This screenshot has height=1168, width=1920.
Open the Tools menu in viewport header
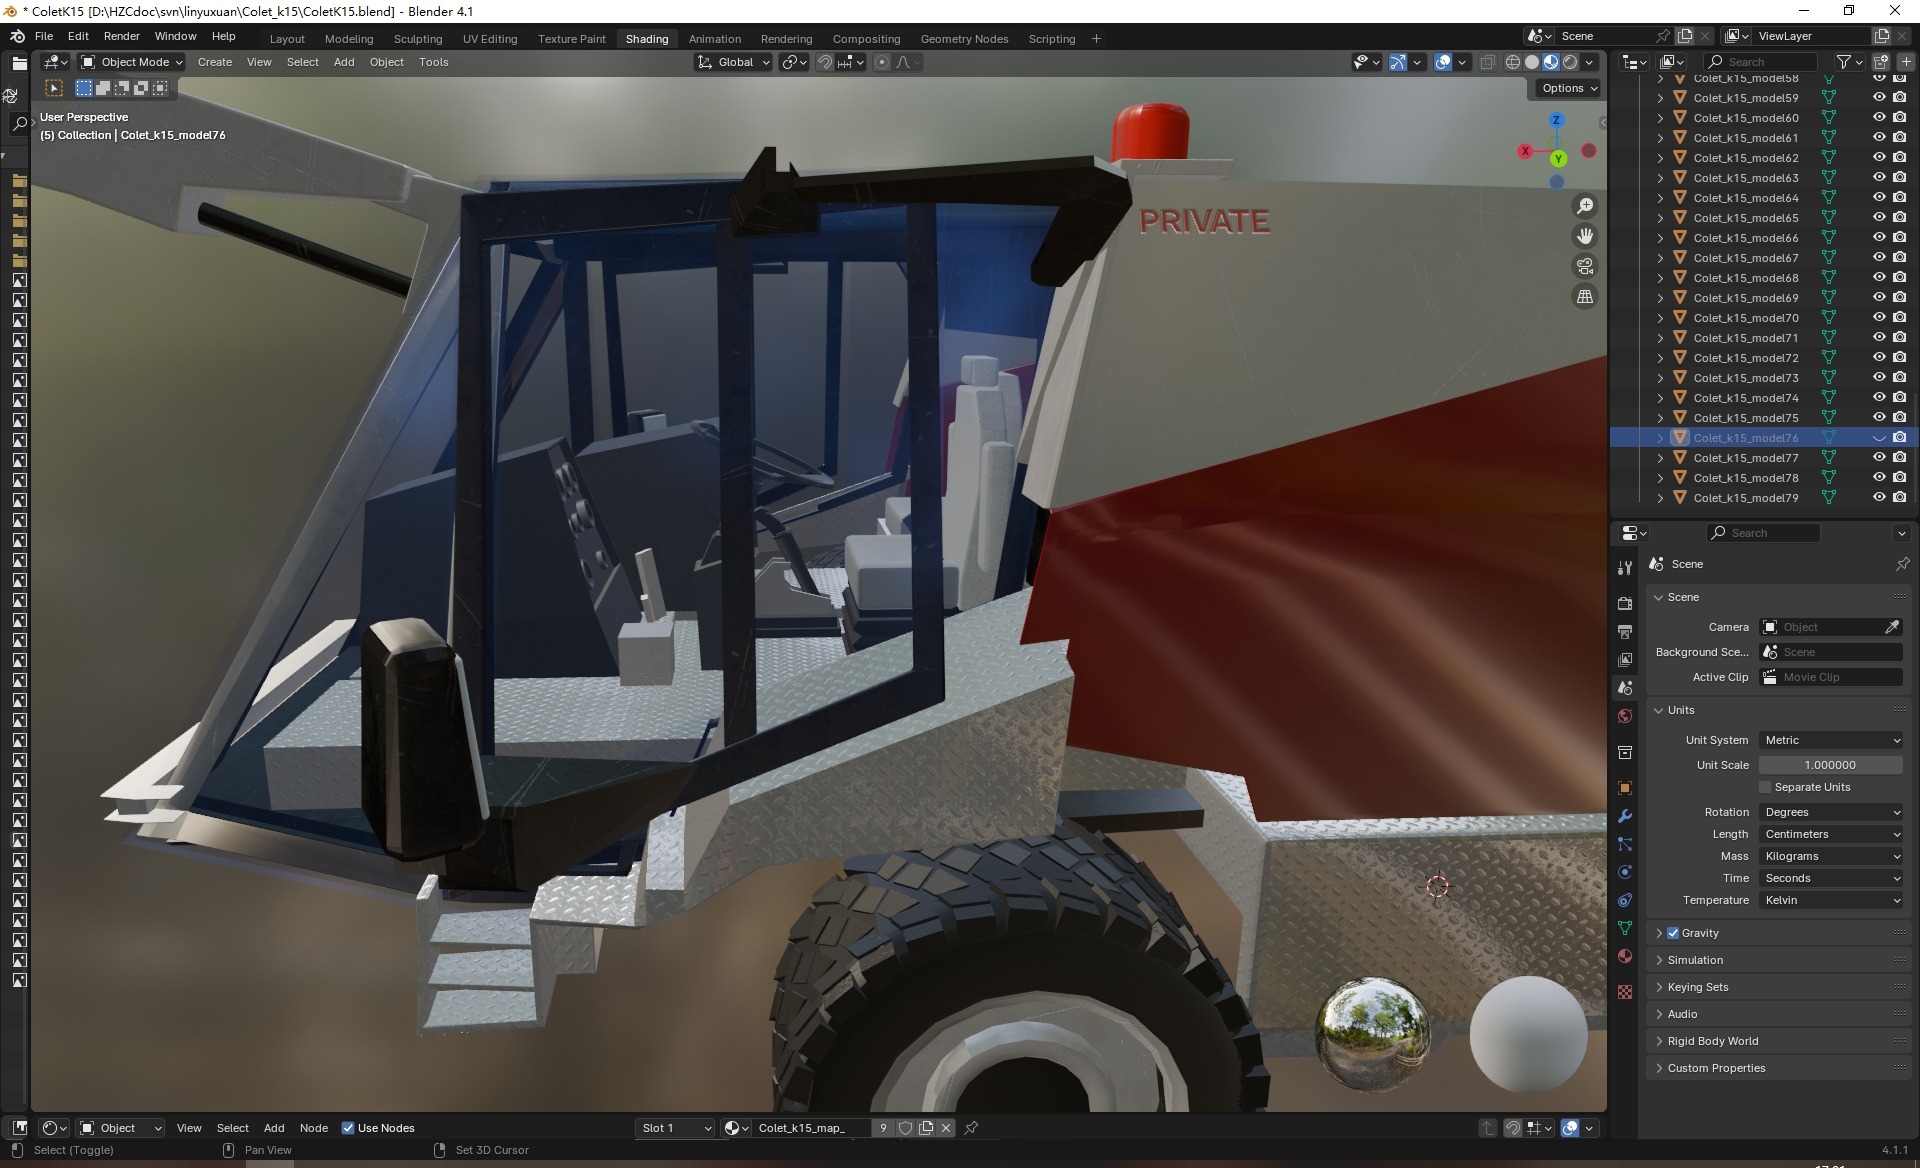433,62
